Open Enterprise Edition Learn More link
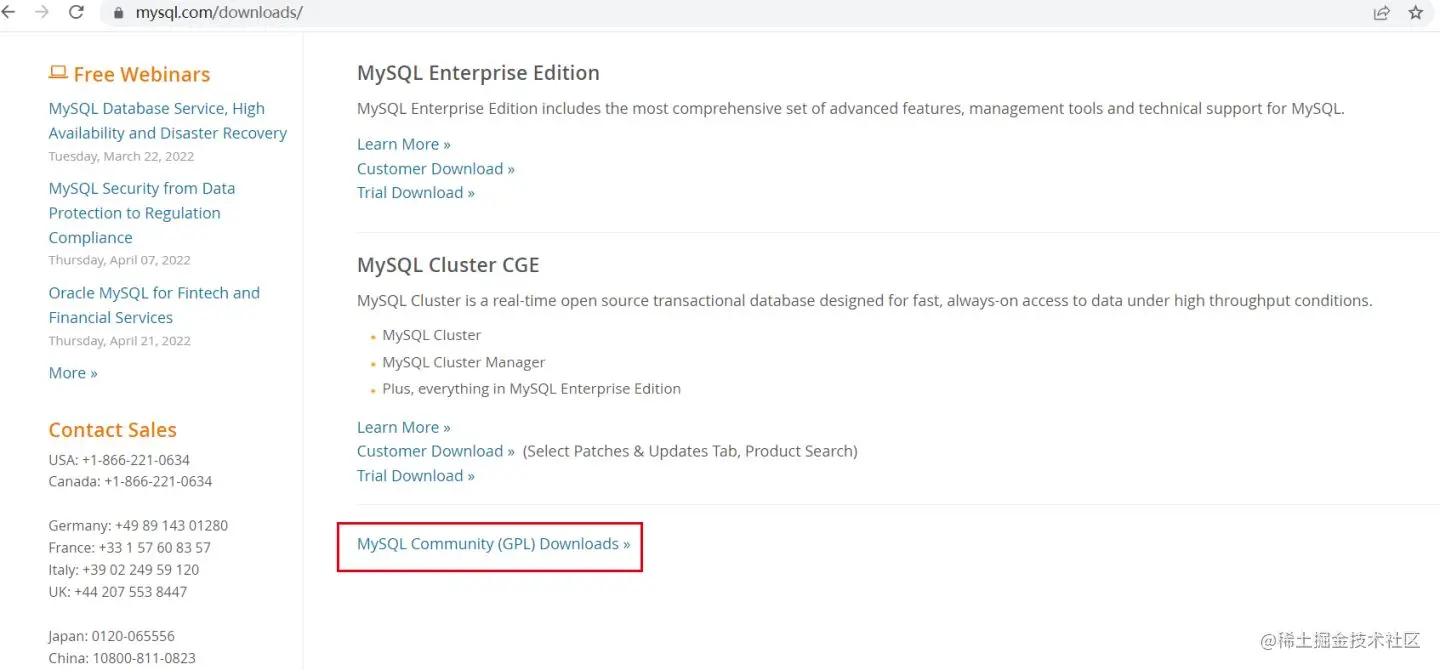 coord(403,144)
